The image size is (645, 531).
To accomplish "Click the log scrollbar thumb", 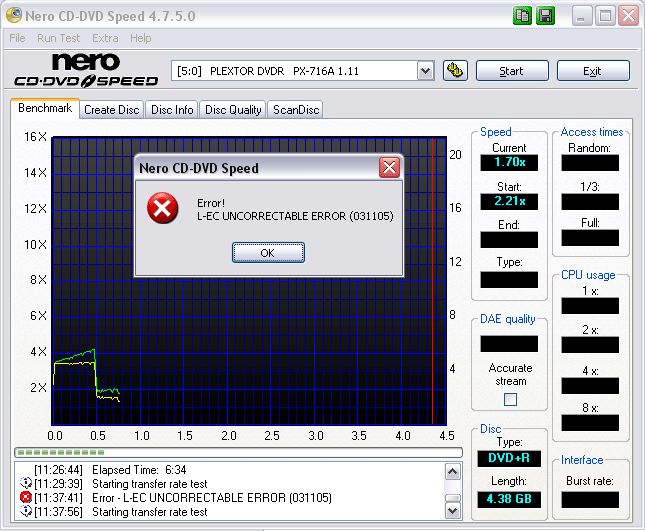I will pyautogui.click(x=453, y=498).
